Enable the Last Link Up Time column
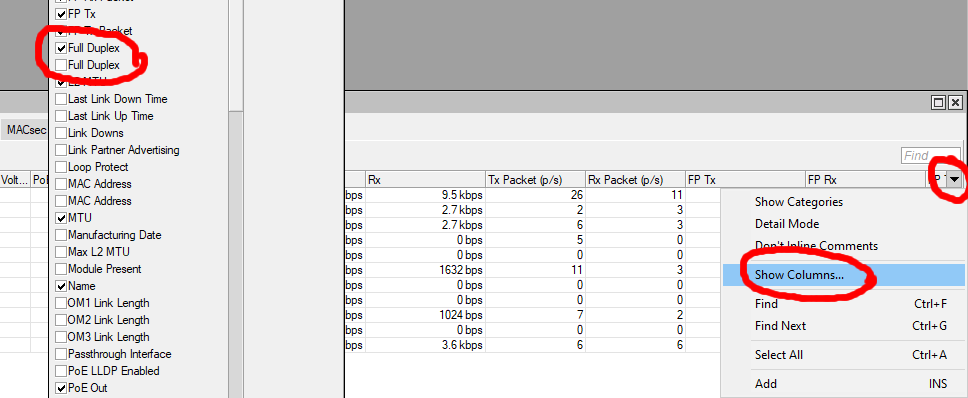The height and width of the screenshot is (398, 968). click(60, 116)
